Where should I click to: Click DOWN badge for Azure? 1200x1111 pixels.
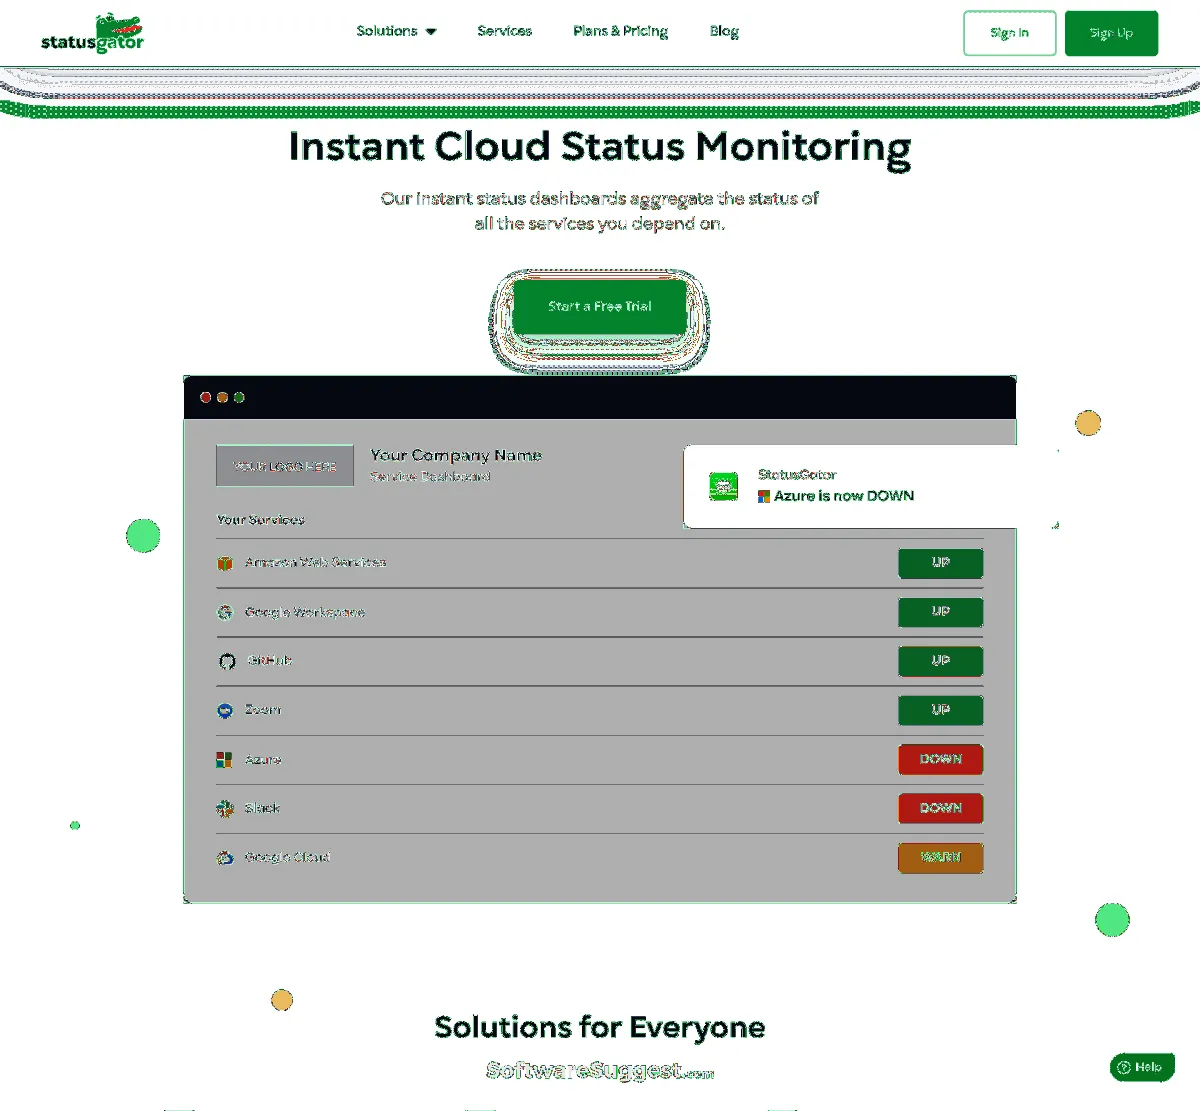[940, 759]
